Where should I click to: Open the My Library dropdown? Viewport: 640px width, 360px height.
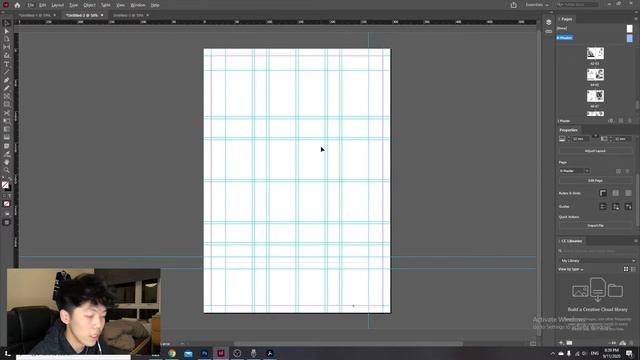pos(598,260)
